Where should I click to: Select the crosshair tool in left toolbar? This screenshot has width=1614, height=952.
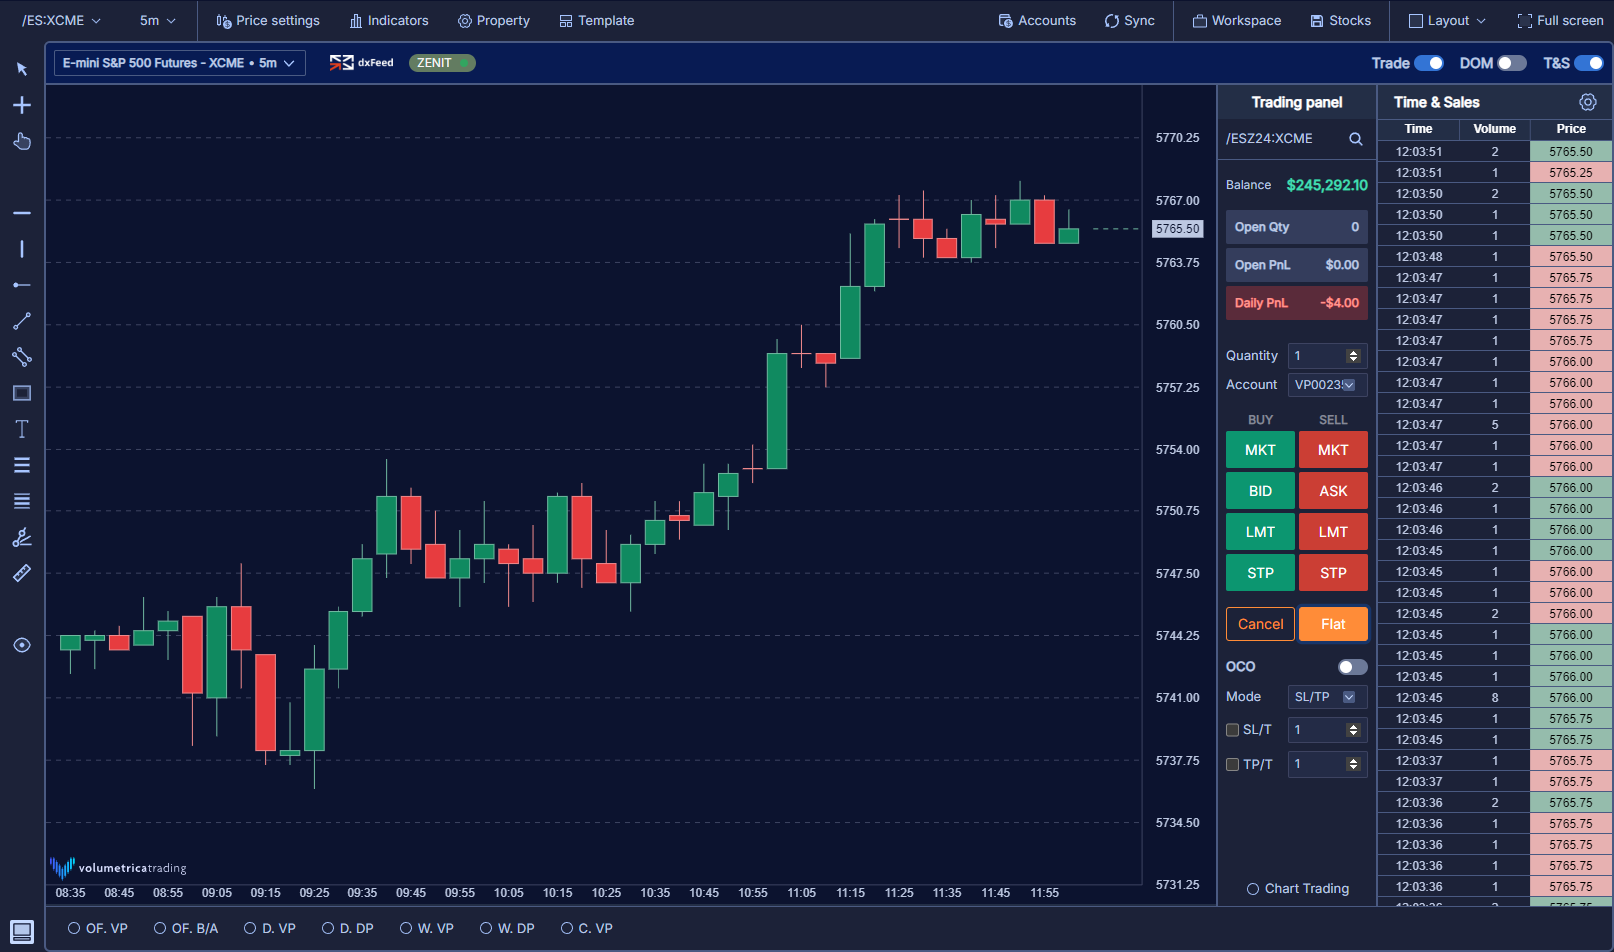pos(22,105)
